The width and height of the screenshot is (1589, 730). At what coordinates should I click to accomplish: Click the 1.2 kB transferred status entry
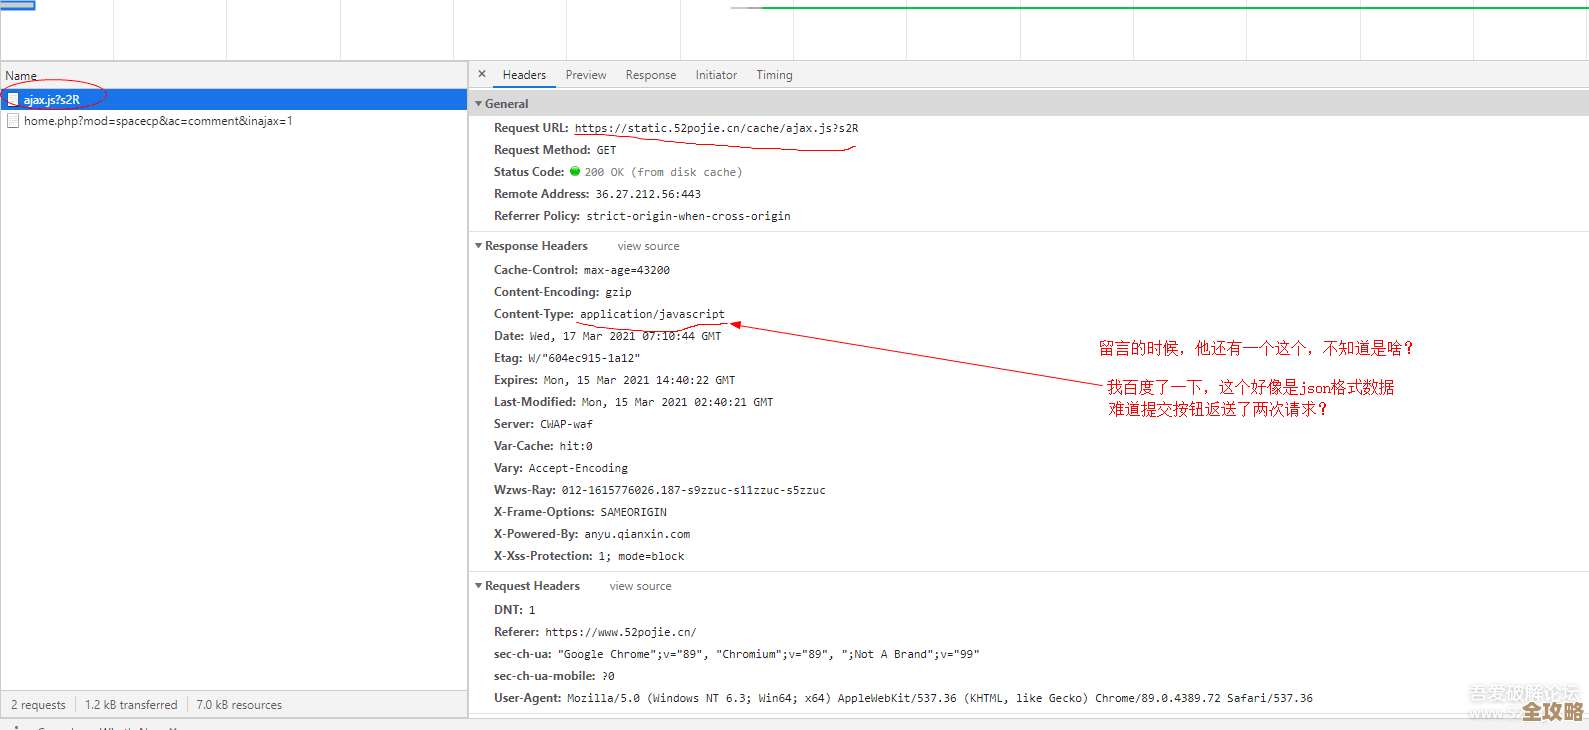pos(131,705)
